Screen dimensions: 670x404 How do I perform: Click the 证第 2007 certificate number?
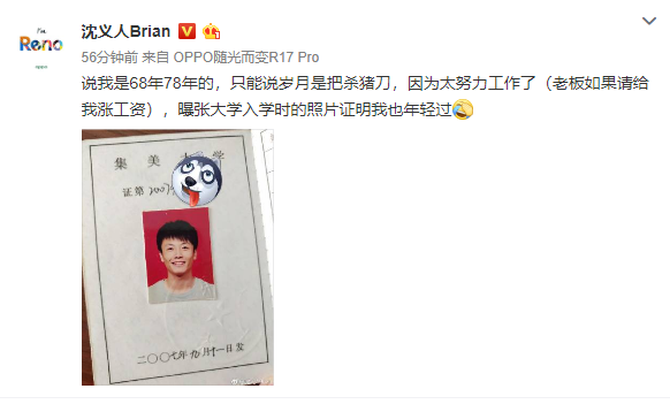[147, 191]
